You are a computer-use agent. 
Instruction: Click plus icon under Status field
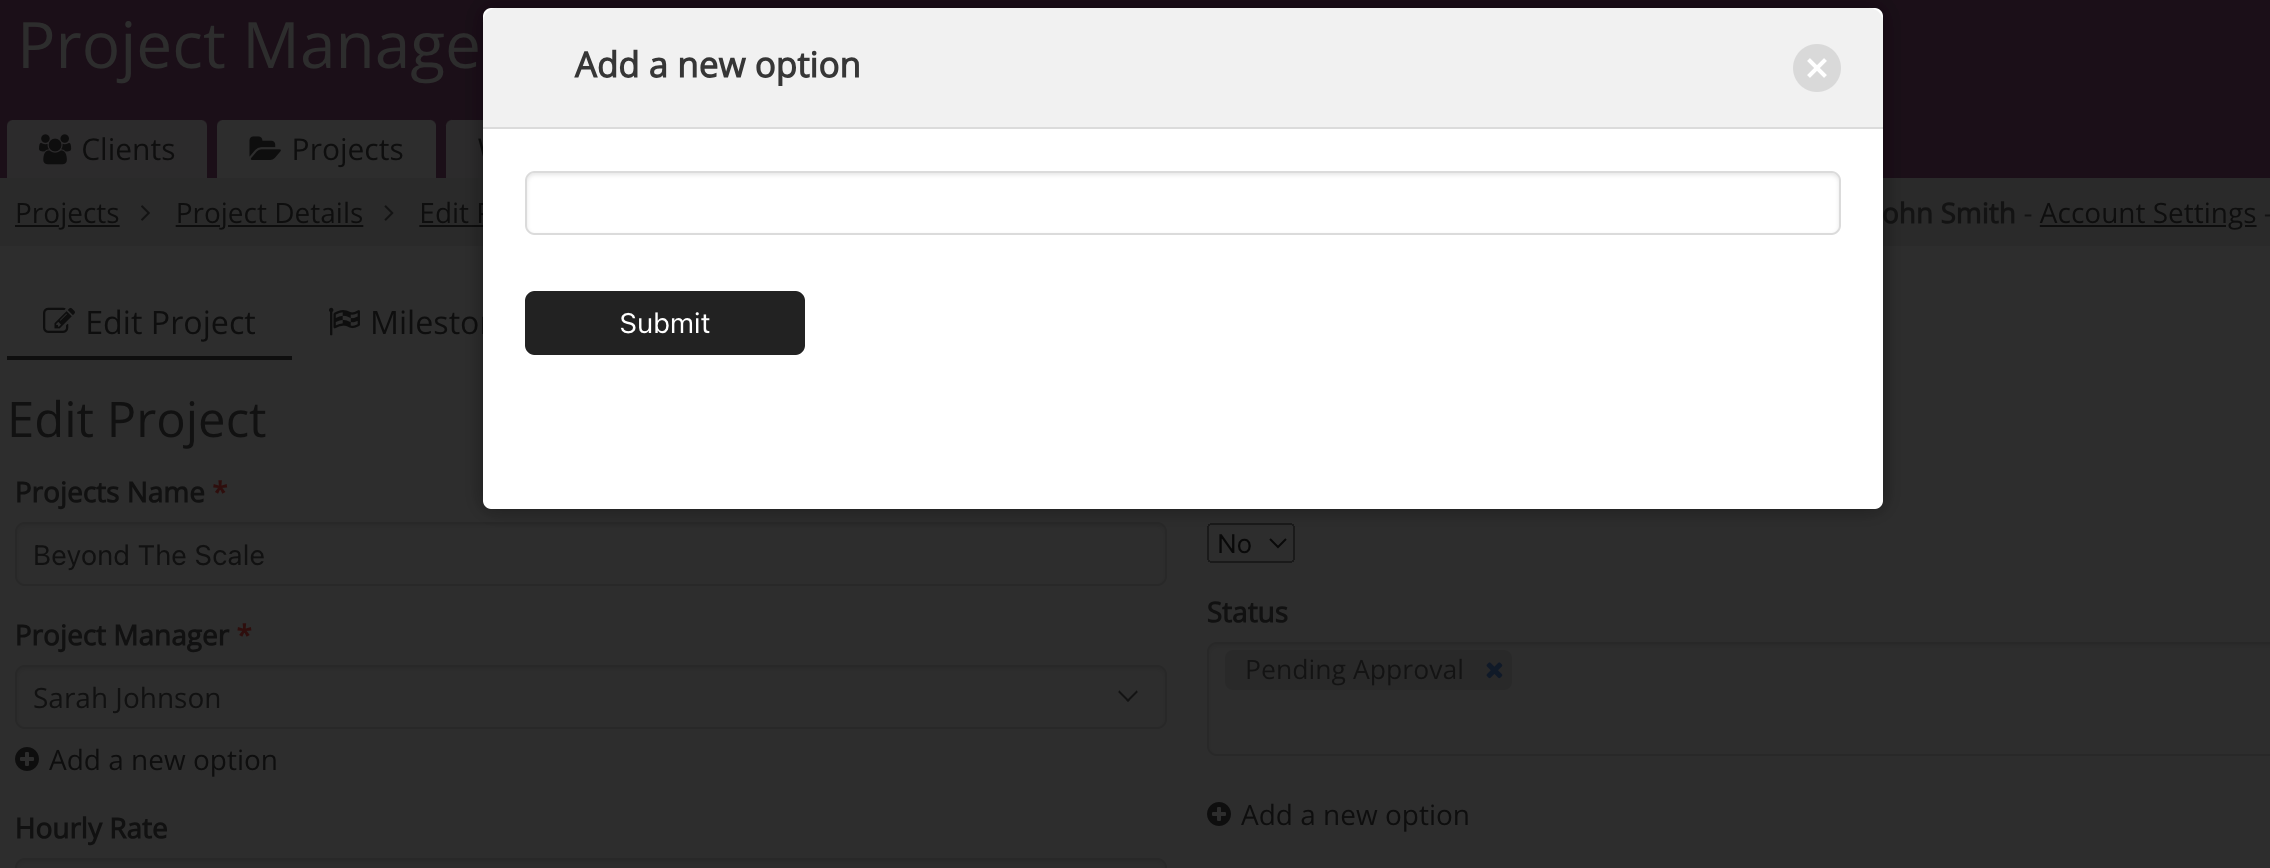click(x=1218, y=815)
